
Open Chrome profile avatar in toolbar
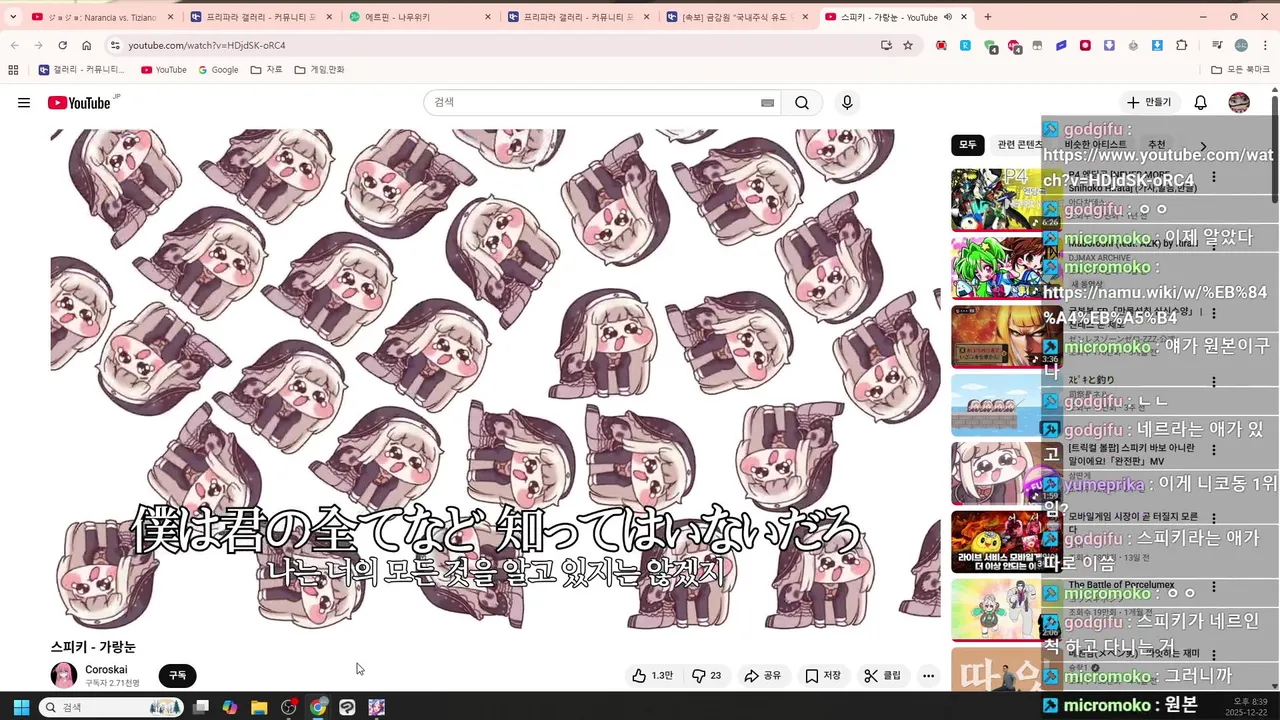(x=1241, y=45)
